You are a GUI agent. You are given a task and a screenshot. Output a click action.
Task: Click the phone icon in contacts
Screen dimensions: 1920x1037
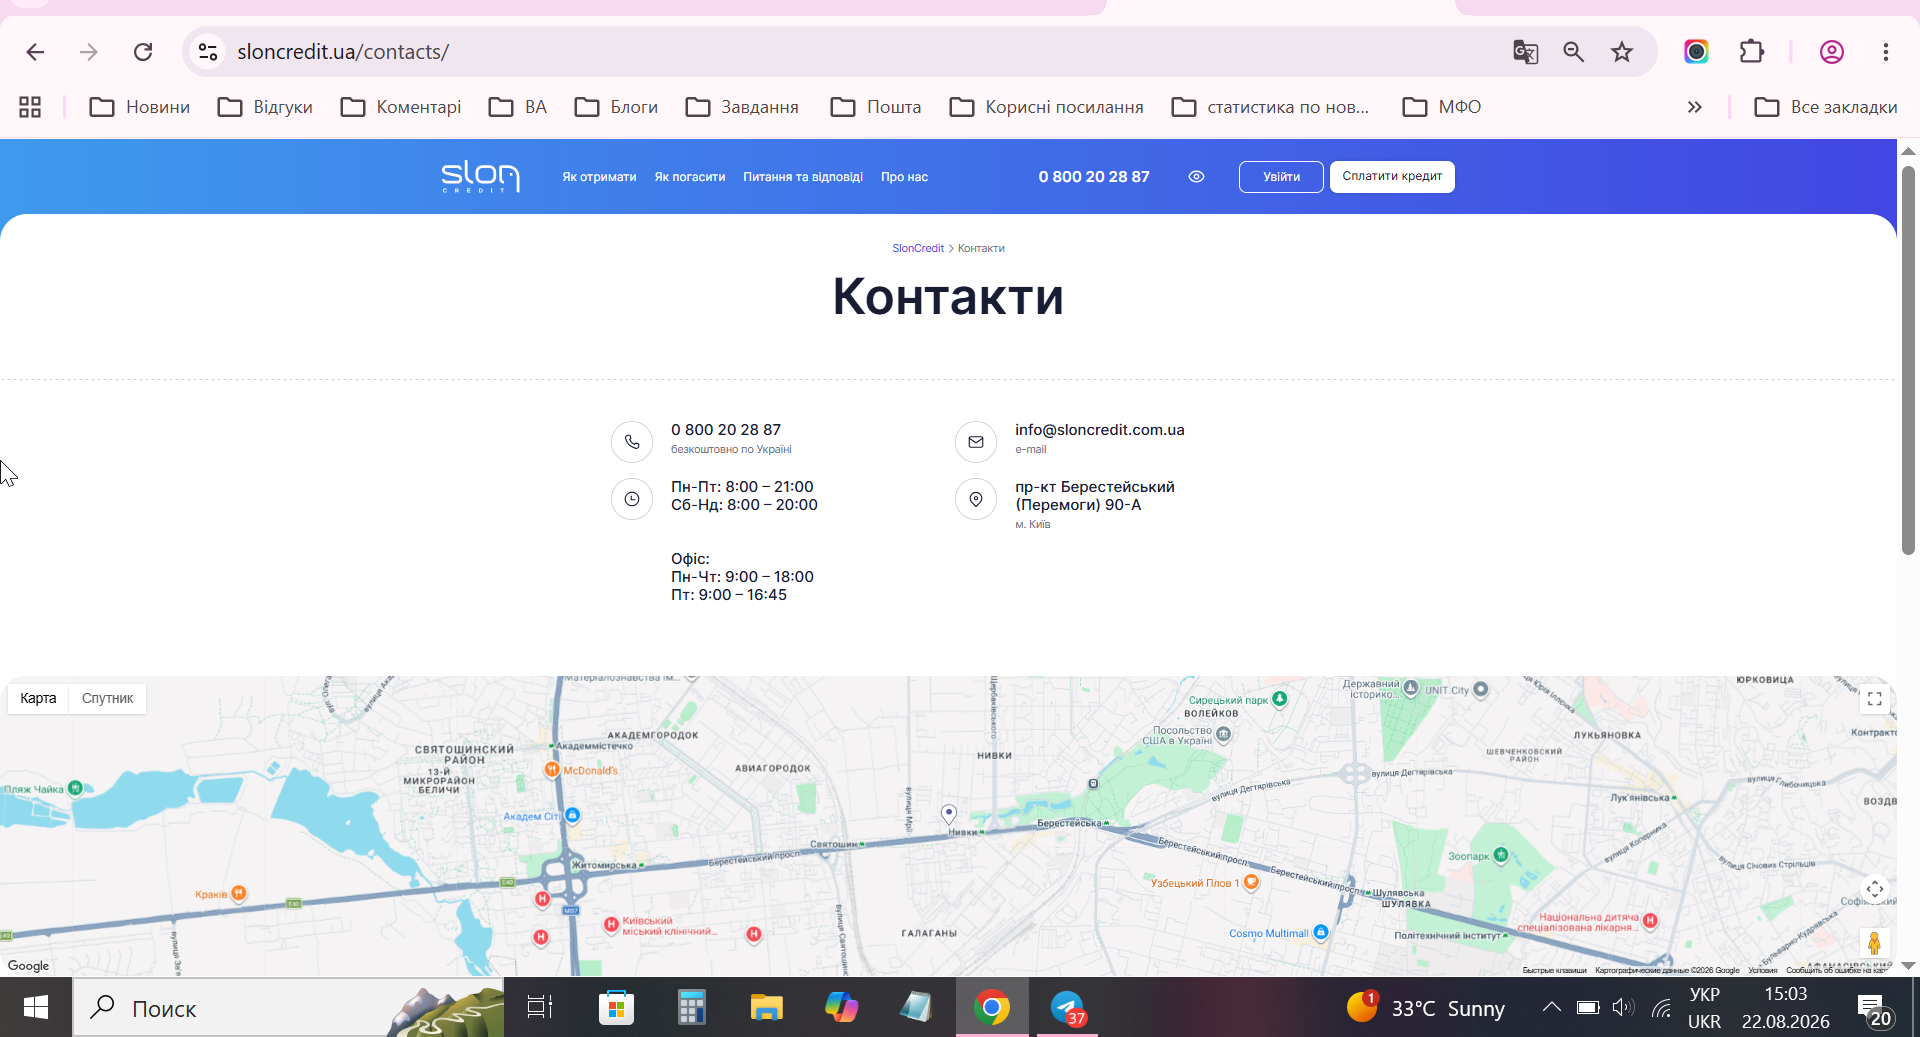click(x=632, y=441)
